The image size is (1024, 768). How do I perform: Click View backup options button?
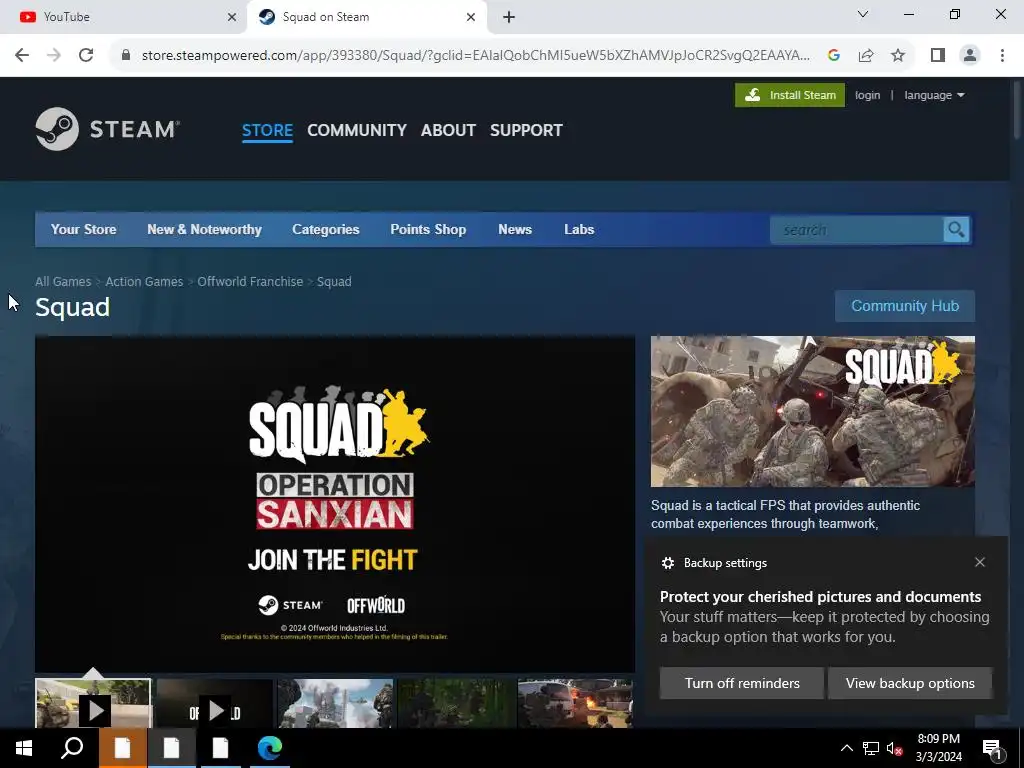[x=910, y=683]
